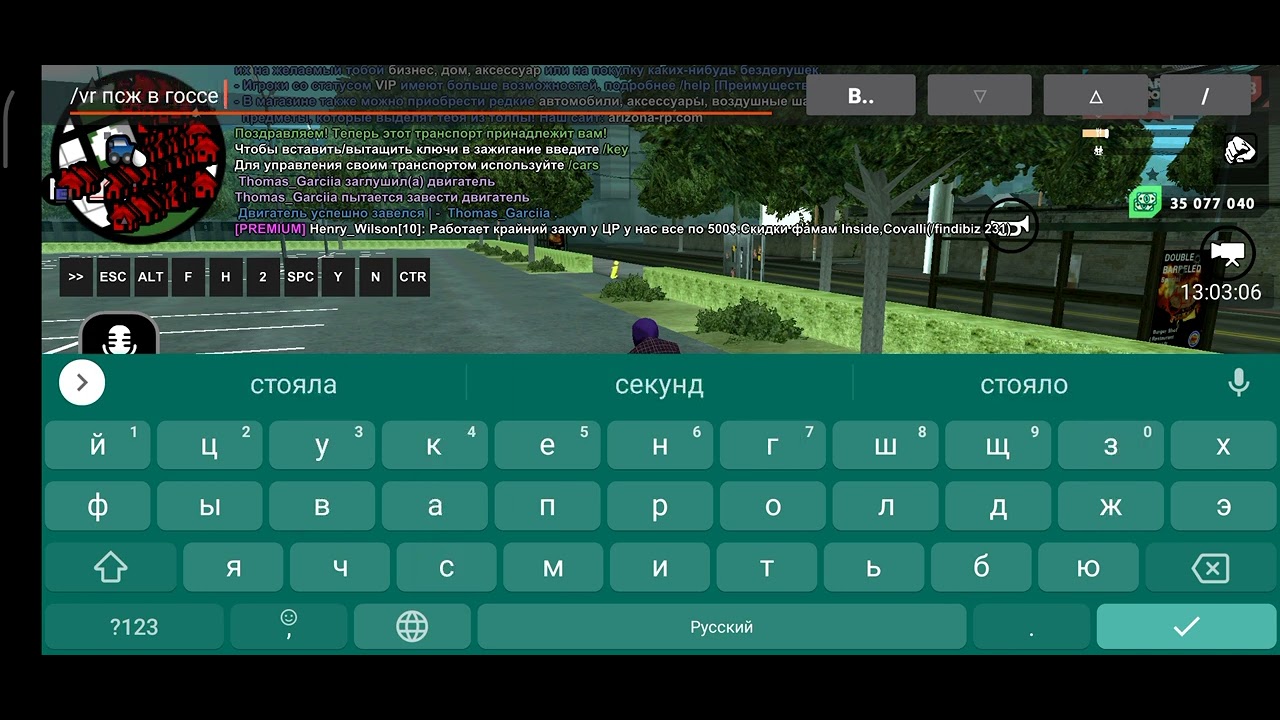Tap the green money icon
The width and height of the screenshot is (1280, 720).
(1145, 202)
